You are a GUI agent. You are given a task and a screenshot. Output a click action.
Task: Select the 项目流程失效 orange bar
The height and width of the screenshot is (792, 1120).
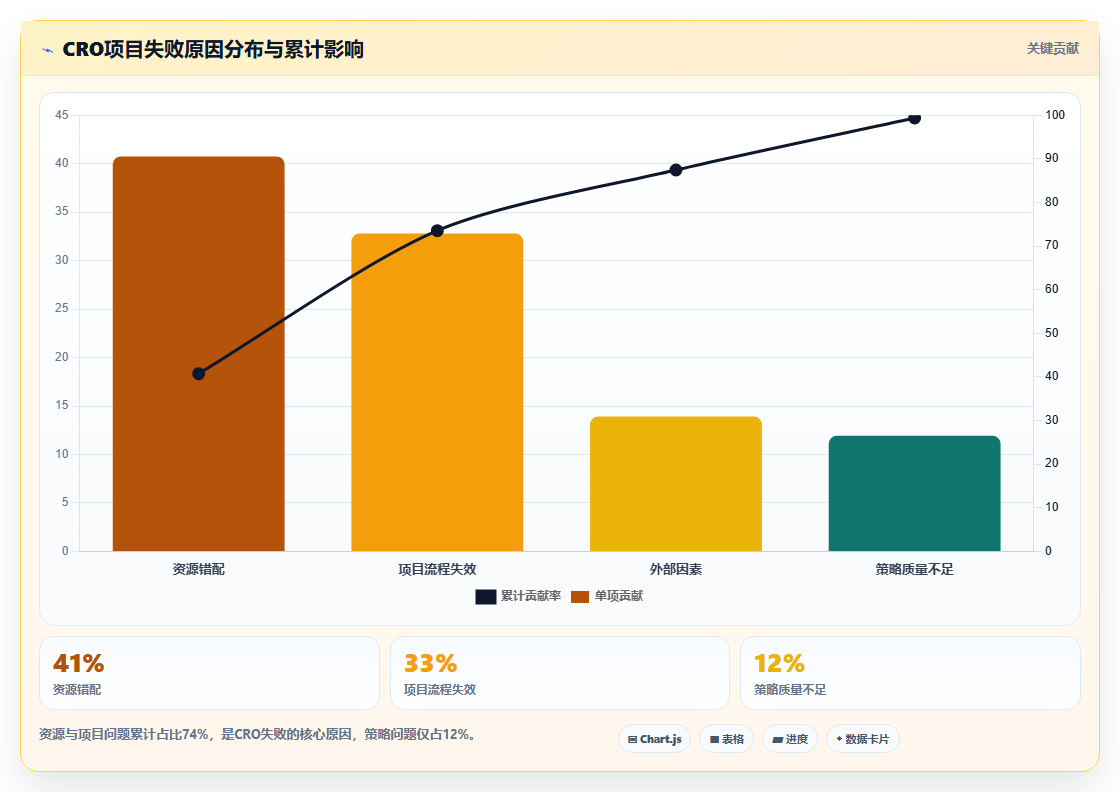click(437, 392)
